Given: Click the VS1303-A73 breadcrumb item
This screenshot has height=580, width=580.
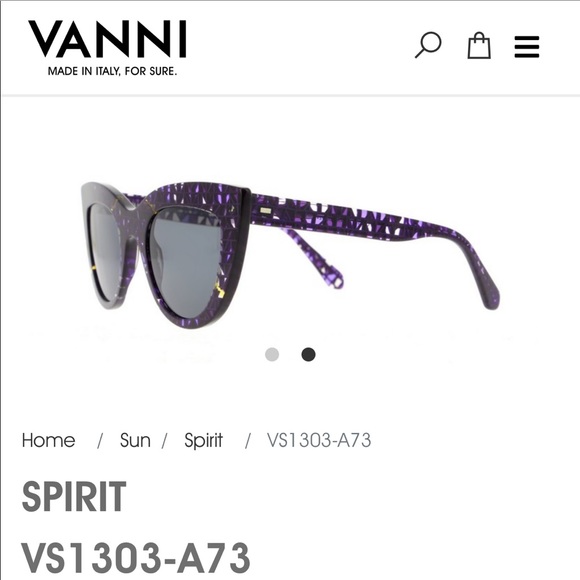Looking at the screenshot, I should click(x=319, y=440).
